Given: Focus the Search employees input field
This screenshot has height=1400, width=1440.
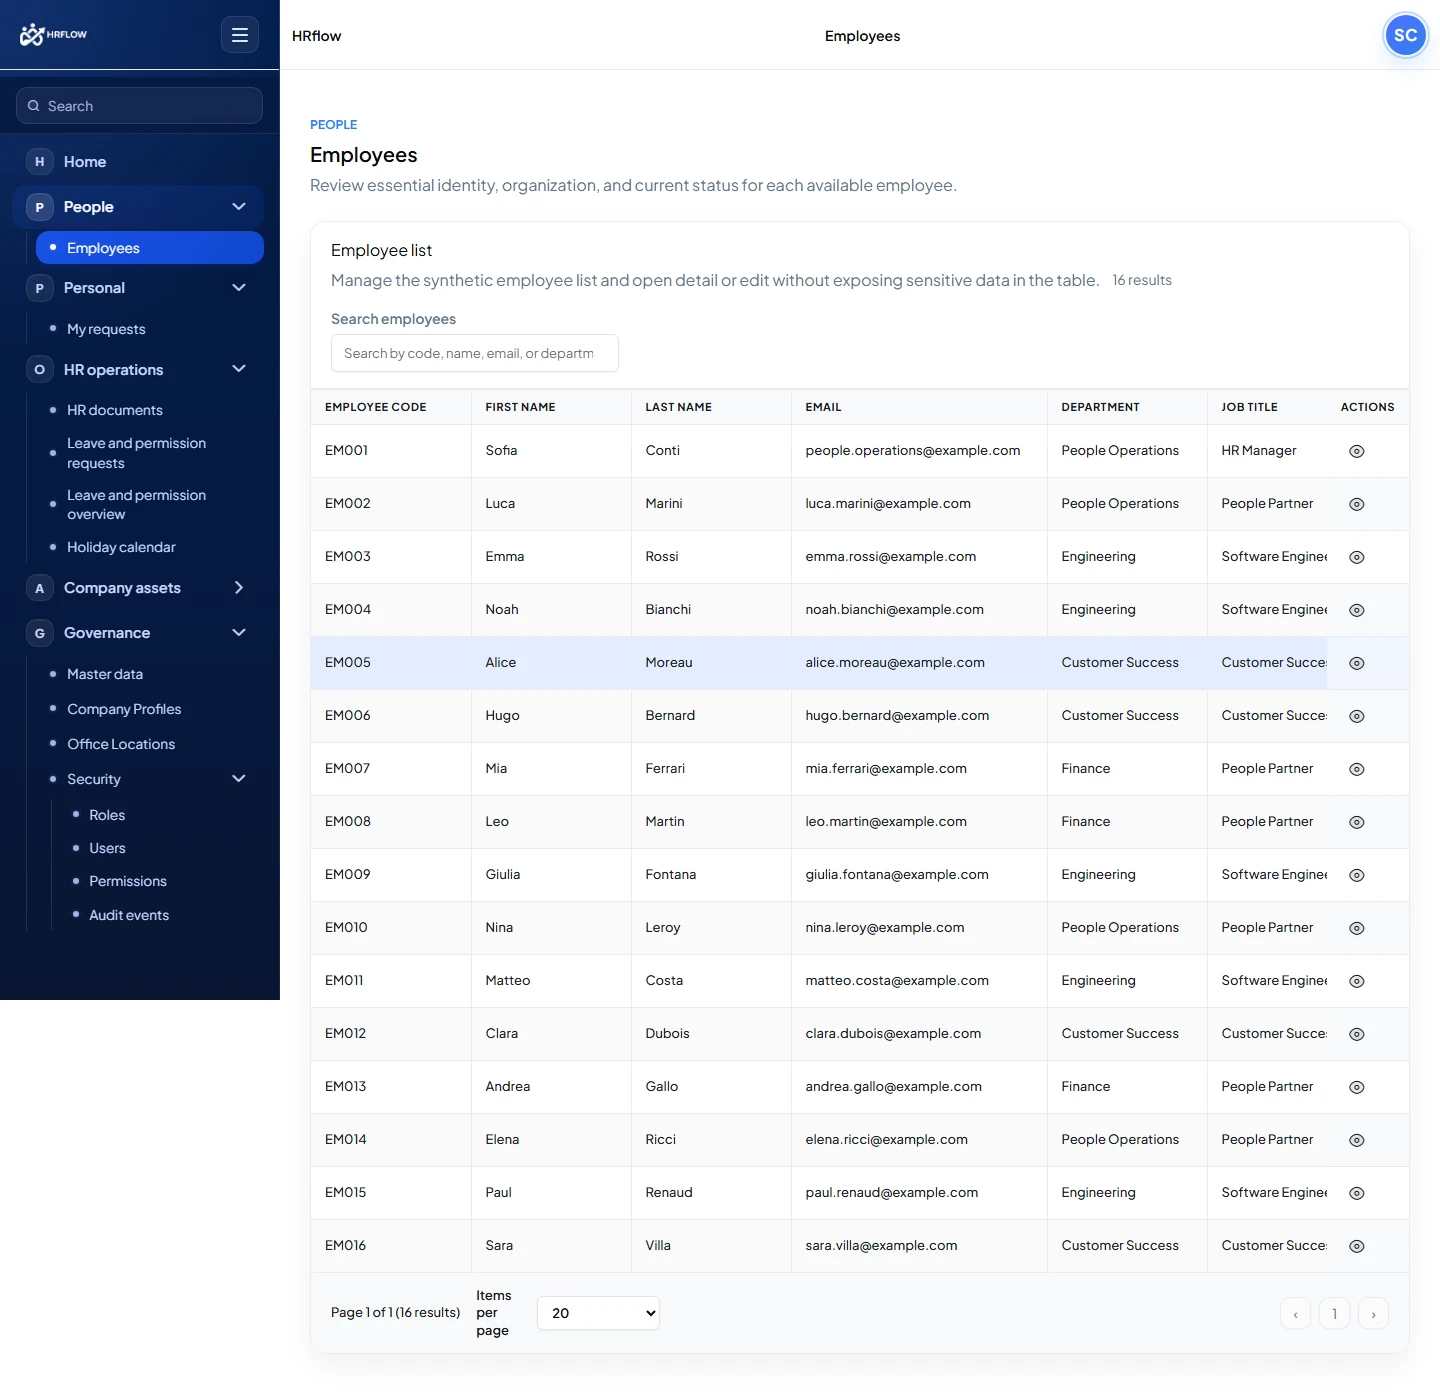Looking at the screenshot, I should (x=475, y=353).
